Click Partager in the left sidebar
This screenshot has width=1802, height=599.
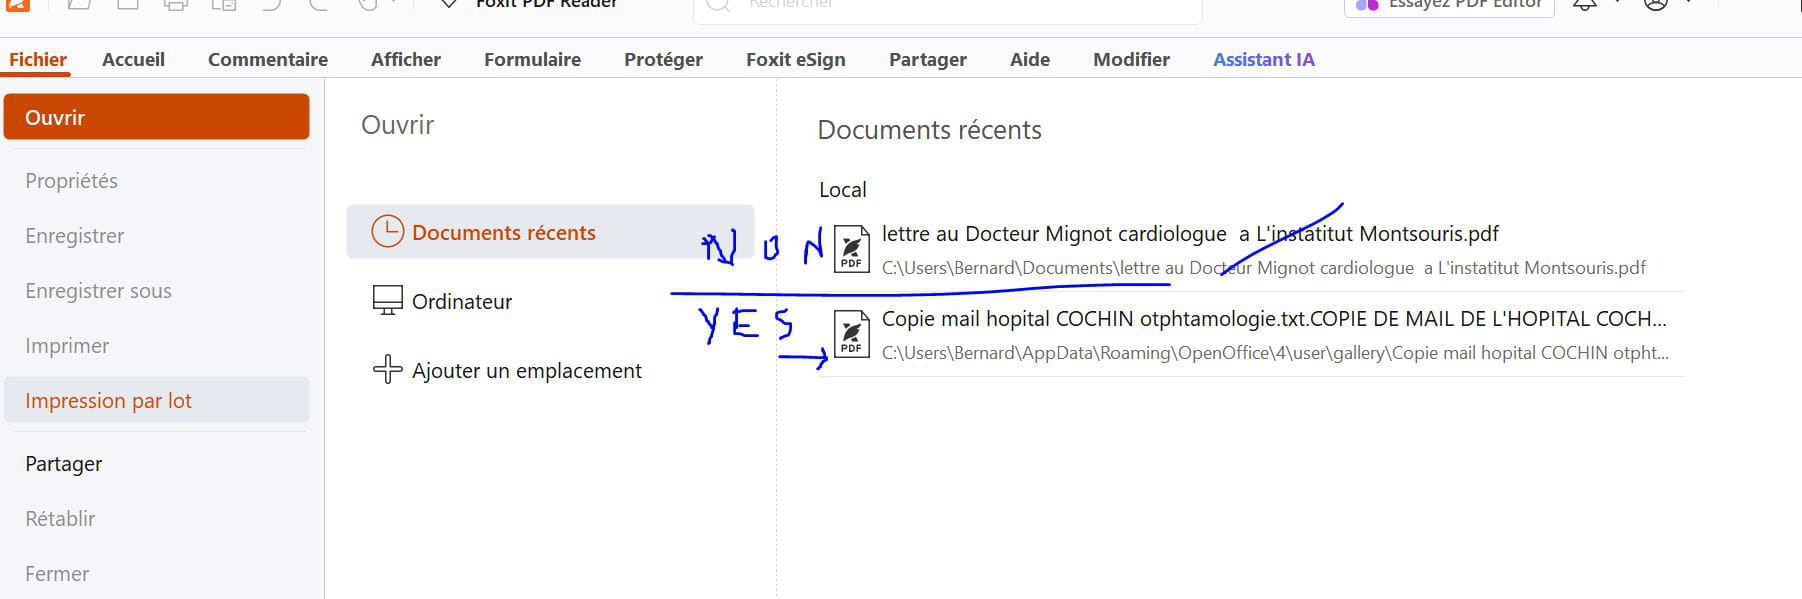64,464
